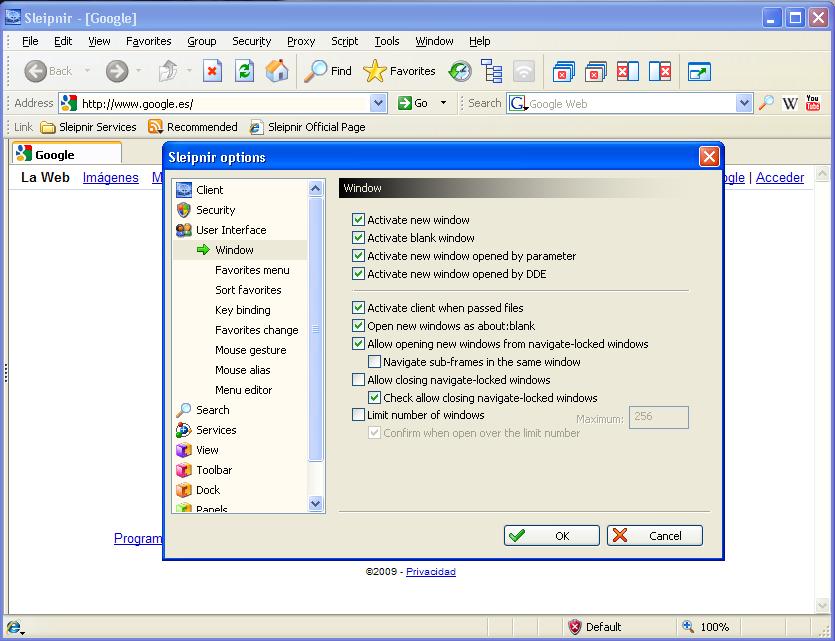
Task: Close the Sleipnir options dialog
Action: [709, 157]
